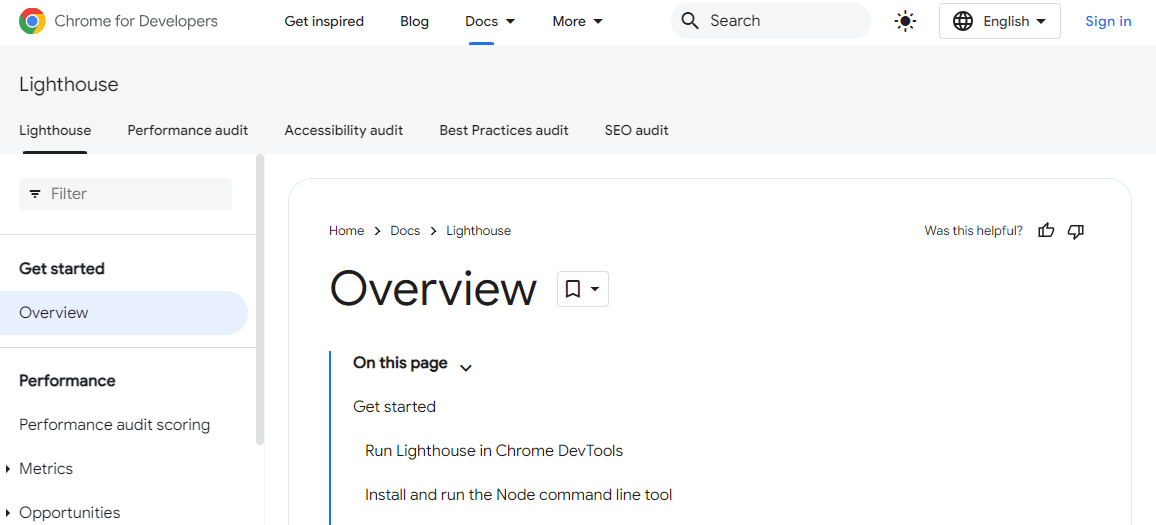1156x525 pixels.
Task: Open the More dropdown menu
Action: pos(577,21)
